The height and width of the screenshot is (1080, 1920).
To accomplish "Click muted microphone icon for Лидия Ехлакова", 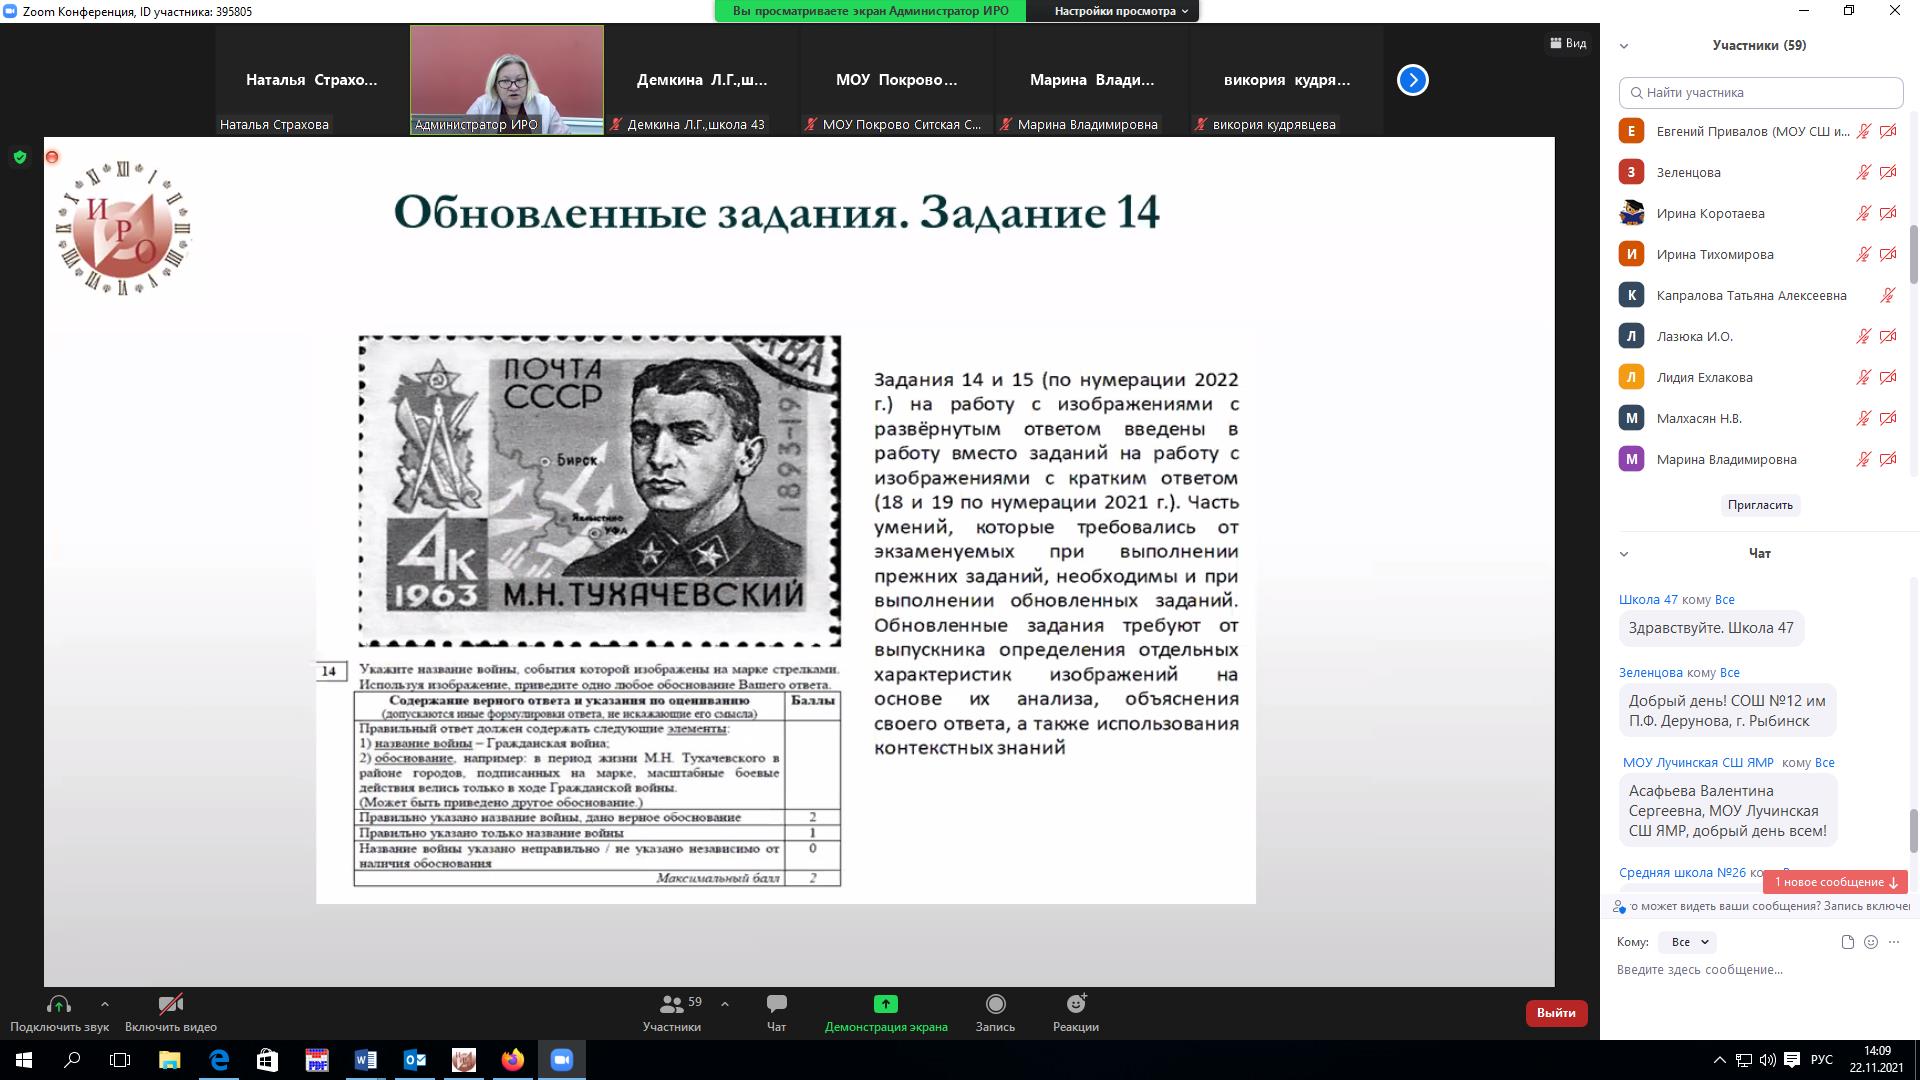I will point(1863,377).
